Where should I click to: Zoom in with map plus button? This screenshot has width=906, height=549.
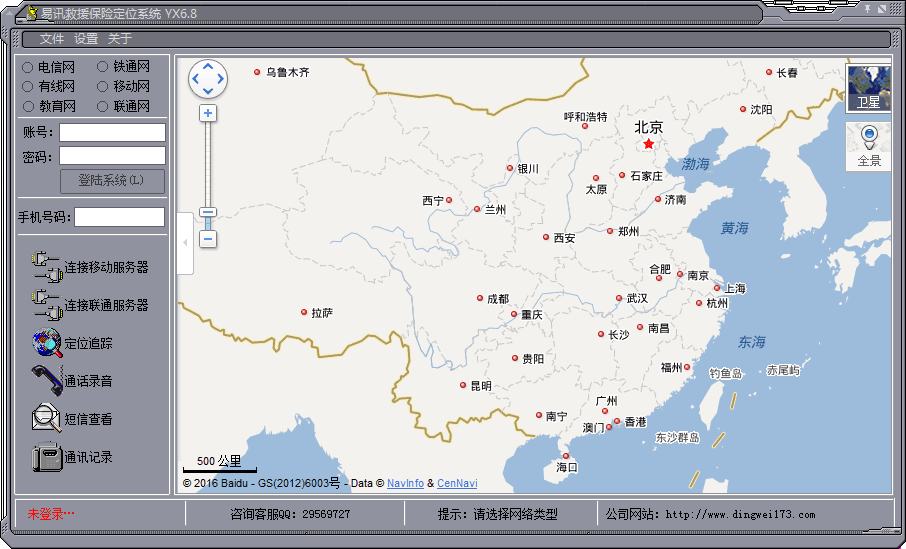pos(208,113)
